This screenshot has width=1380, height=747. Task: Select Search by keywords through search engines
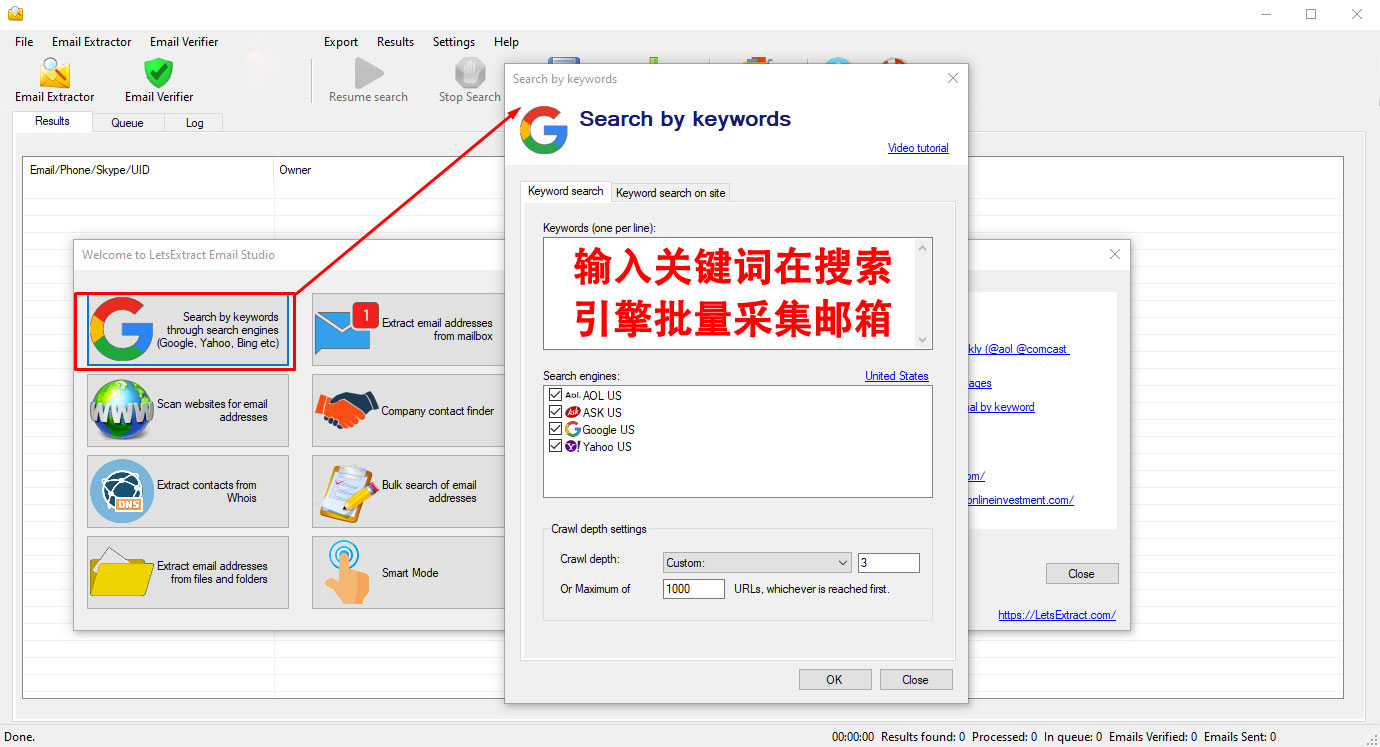(x=188, y=330)
